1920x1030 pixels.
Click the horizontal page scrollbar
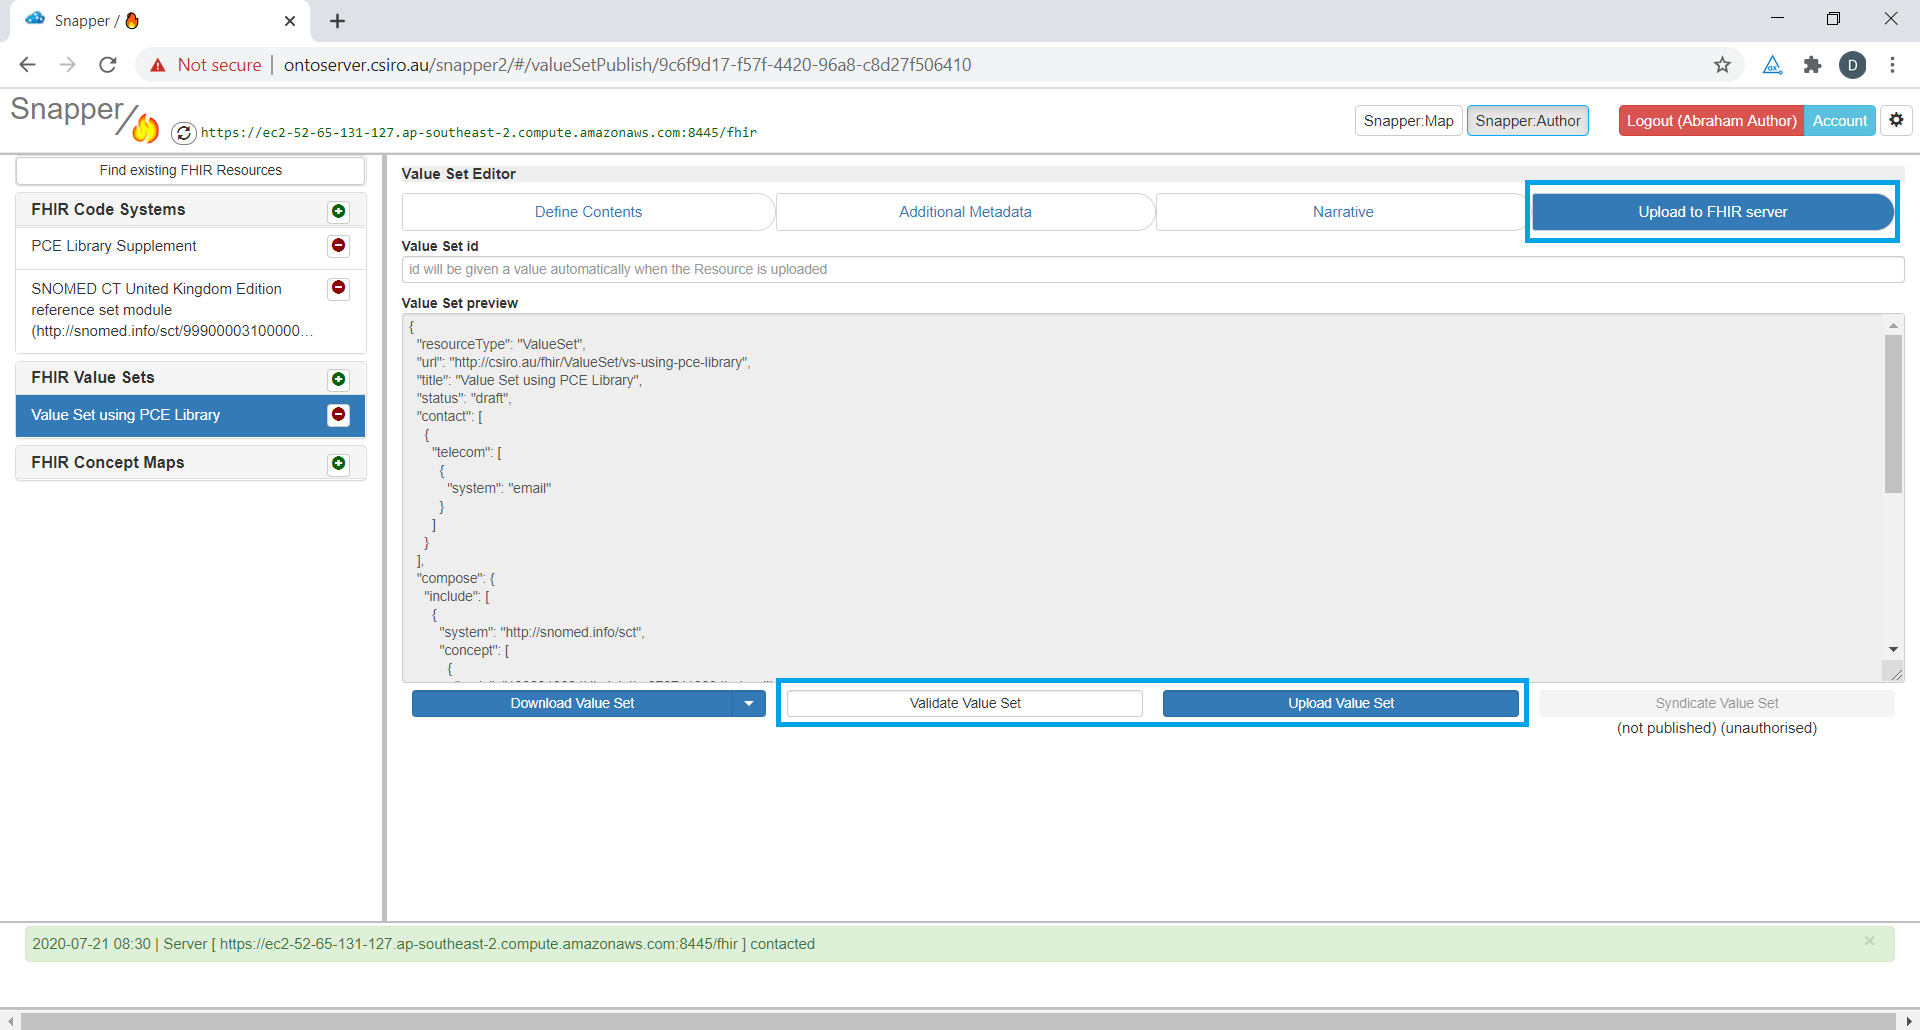[x=958, y=1021]
